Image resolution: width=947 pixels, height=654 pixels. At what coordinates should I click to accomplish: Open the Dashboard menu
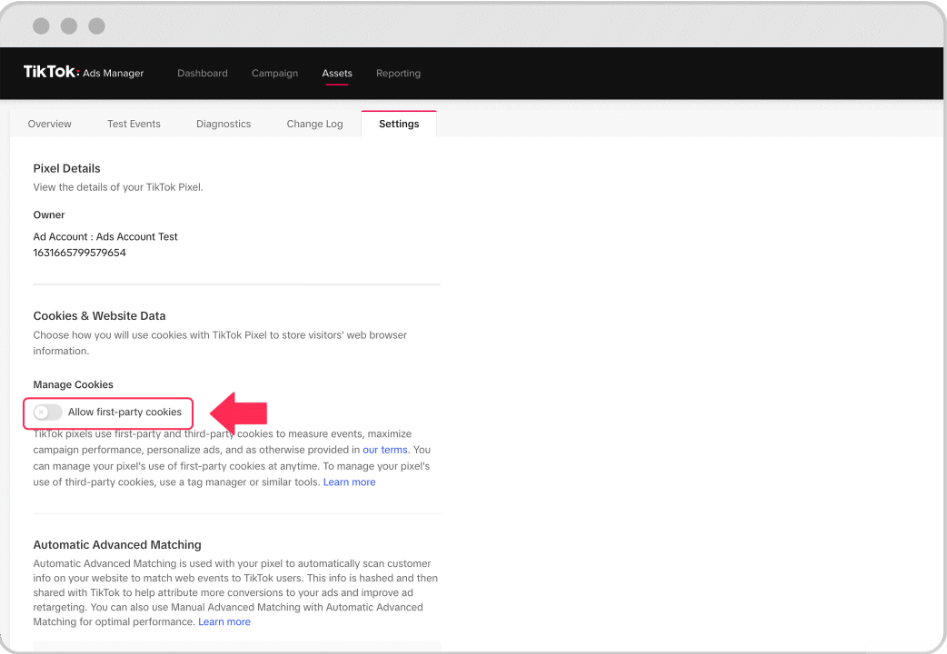pyautogui.click(x=202, y=73)
